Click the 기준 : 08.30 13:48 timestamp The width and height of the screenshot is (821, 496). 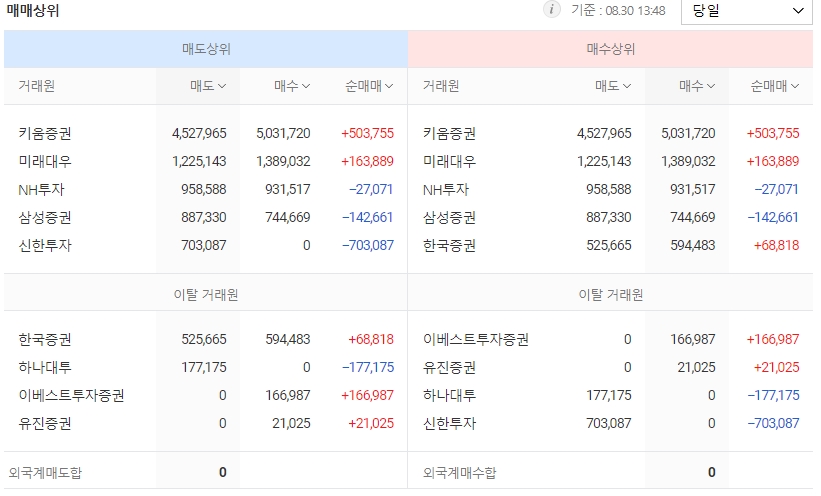(618, 10)
